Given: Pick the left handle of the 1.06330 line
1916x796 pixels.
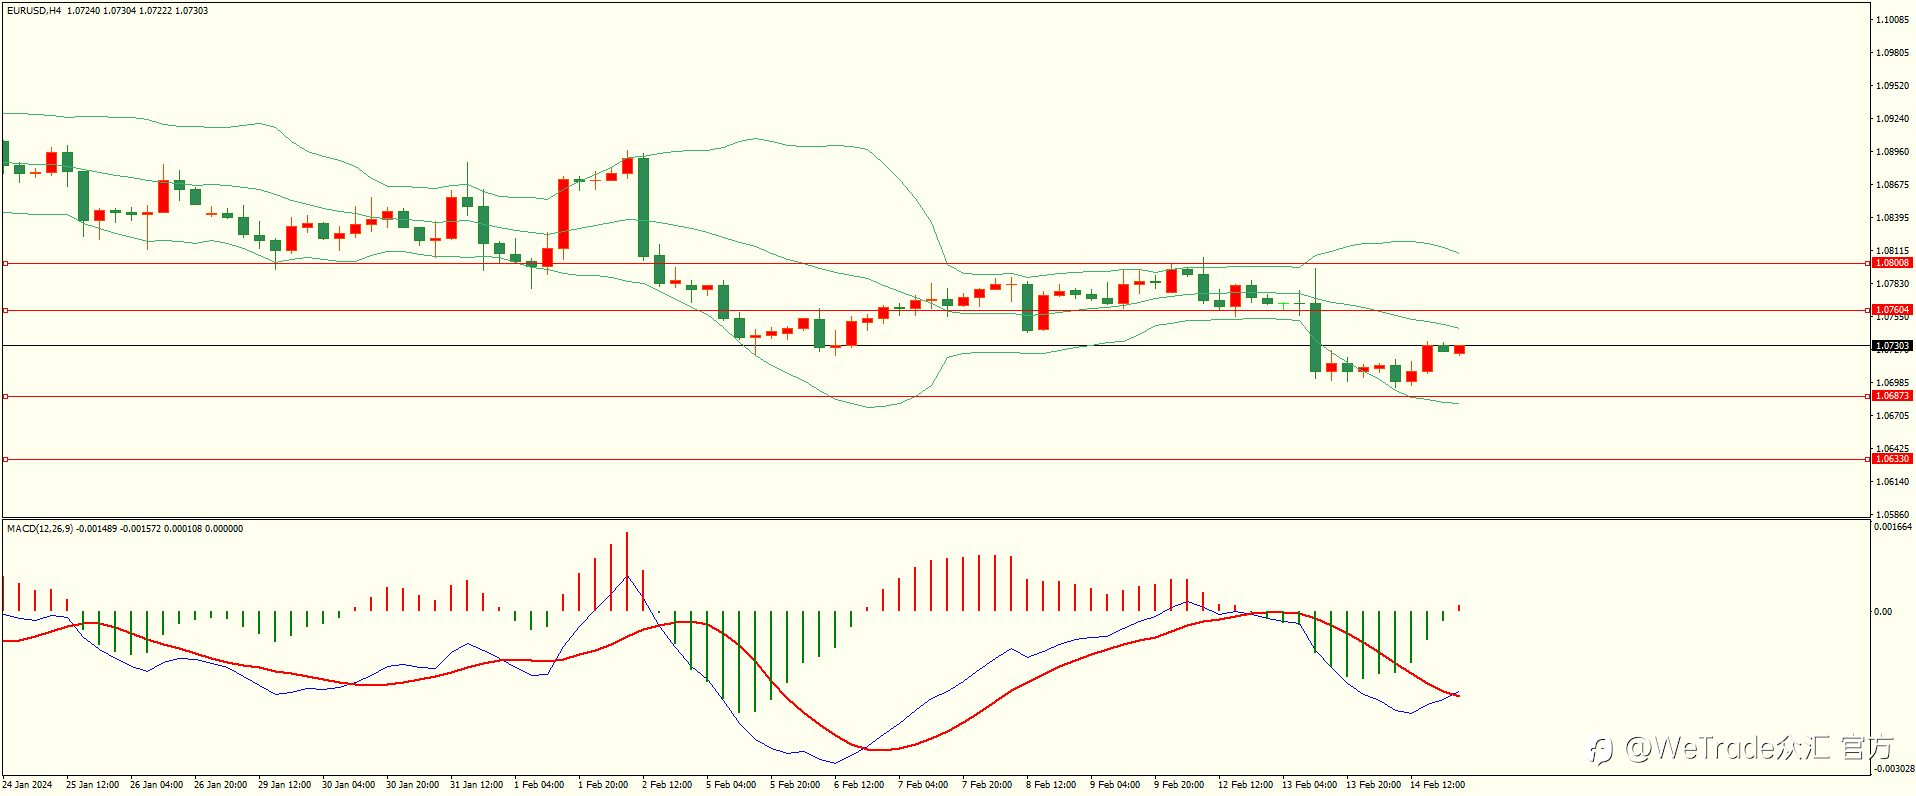Looking at the screenshot, I should pyautogui.click(x=5, y=459).
